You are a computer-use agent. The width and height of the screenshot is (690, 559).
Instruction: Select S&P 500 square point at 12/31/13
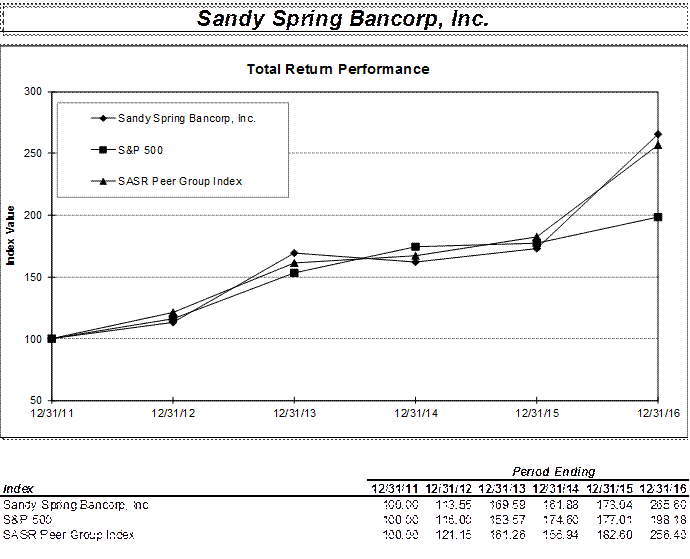pos(294,273)
